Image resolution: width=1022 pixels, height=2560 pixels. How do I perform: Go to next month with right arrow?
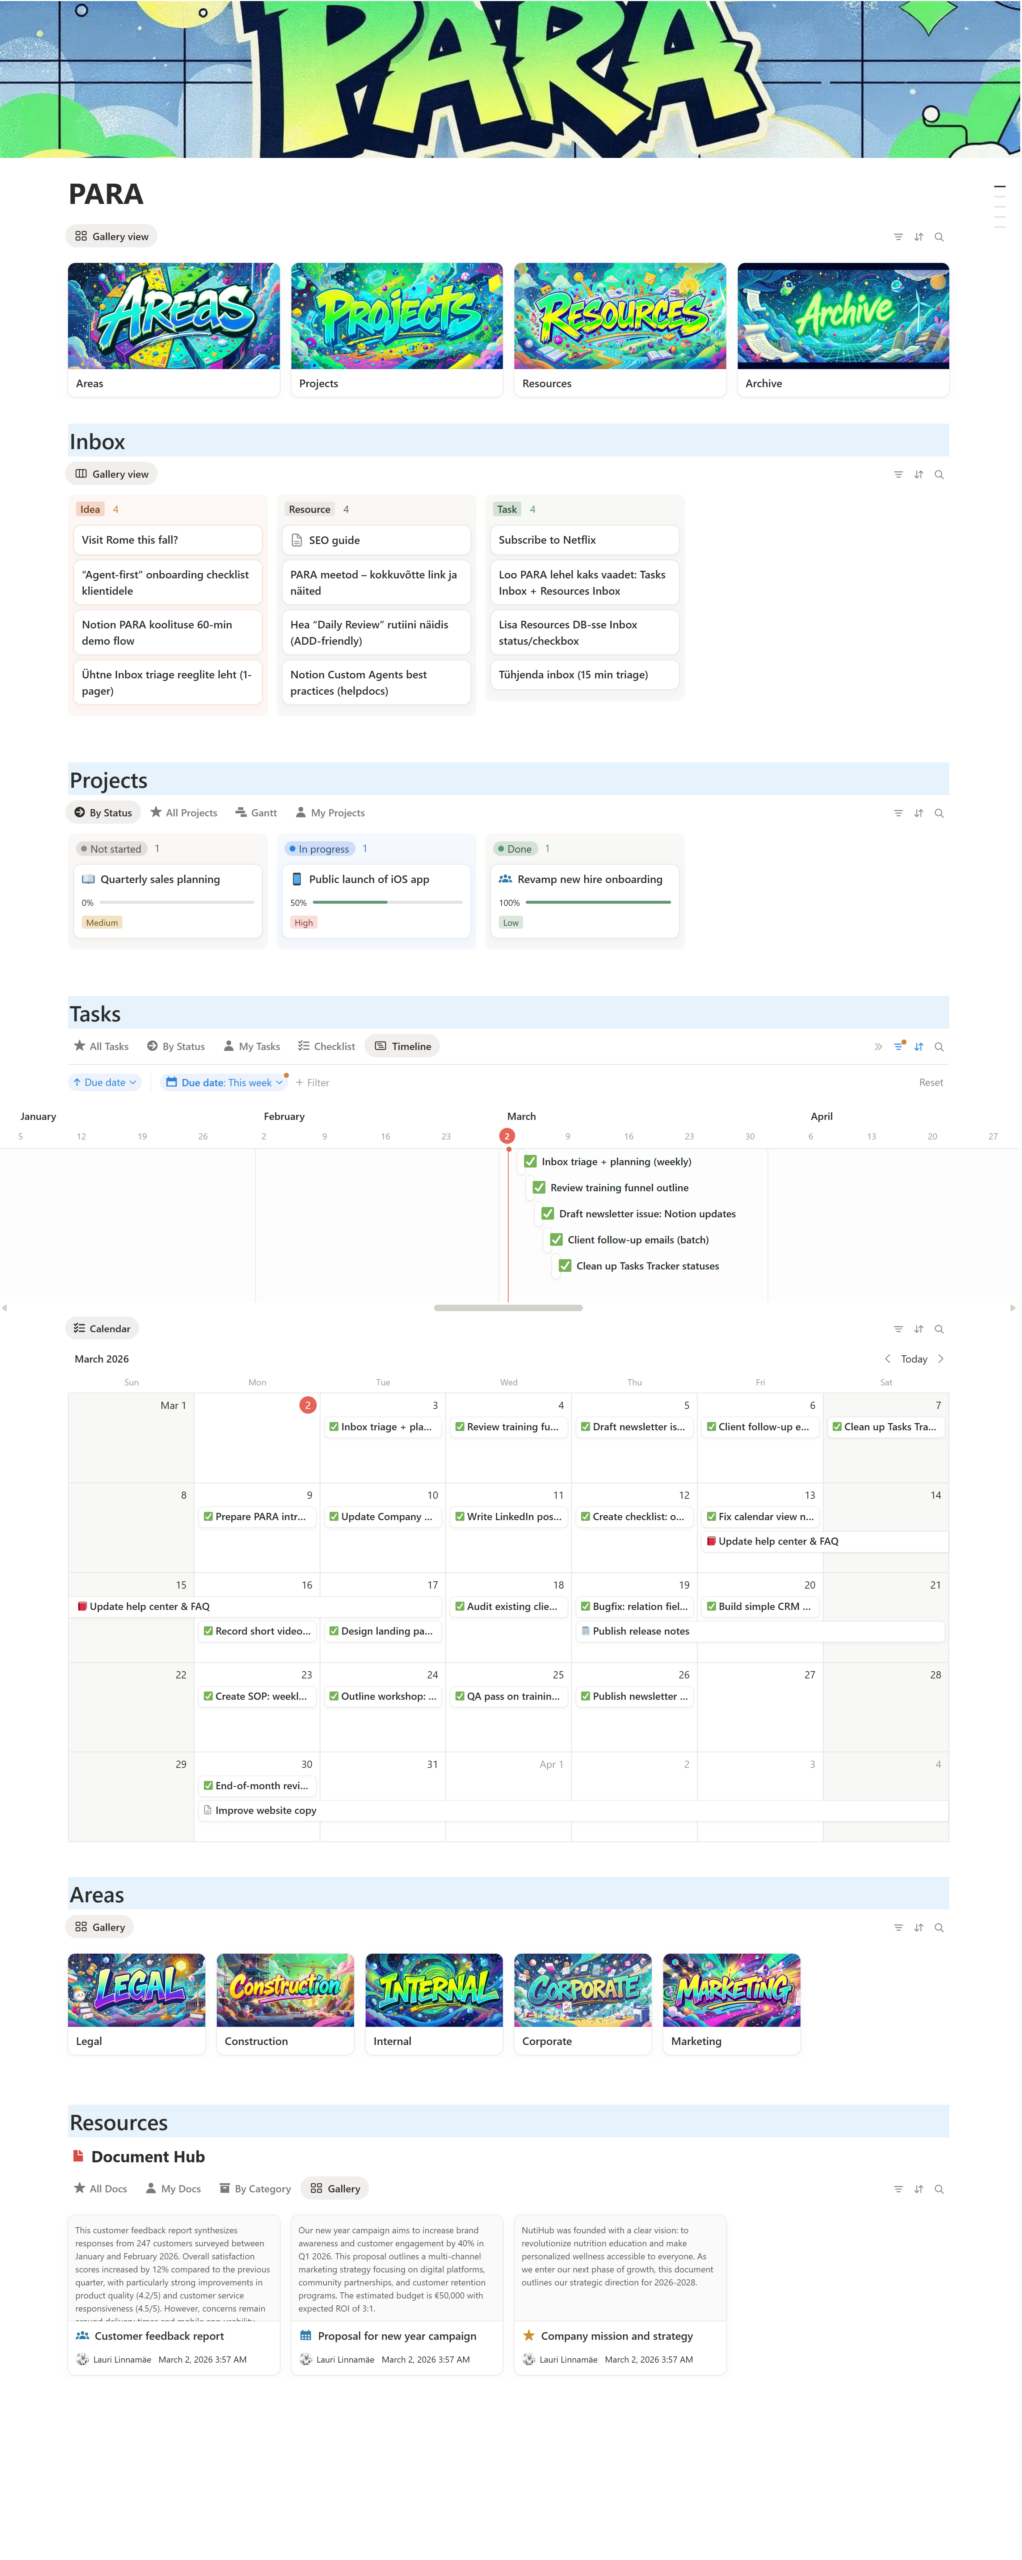tap(940, 1359)
